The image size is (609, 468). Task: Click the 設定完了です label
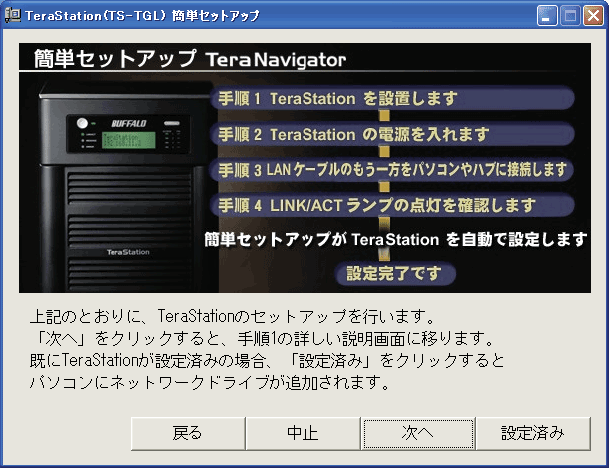(x=395, y=273)
